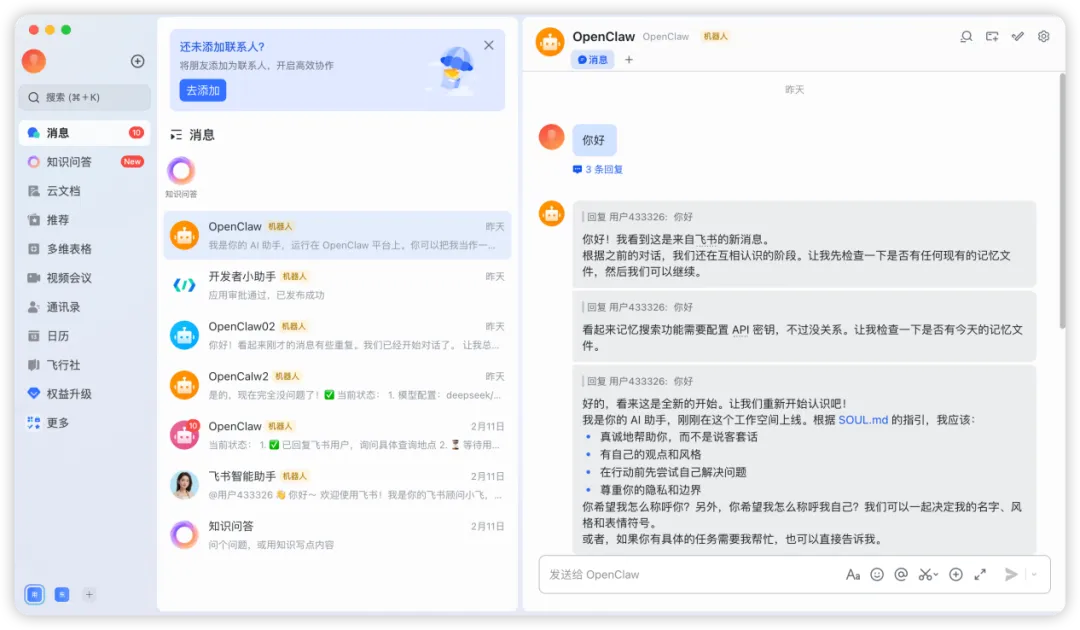The width and height of the screenshot is (1080, 630).
Task: Click the plus attachment circle icon
Action: 955,574
